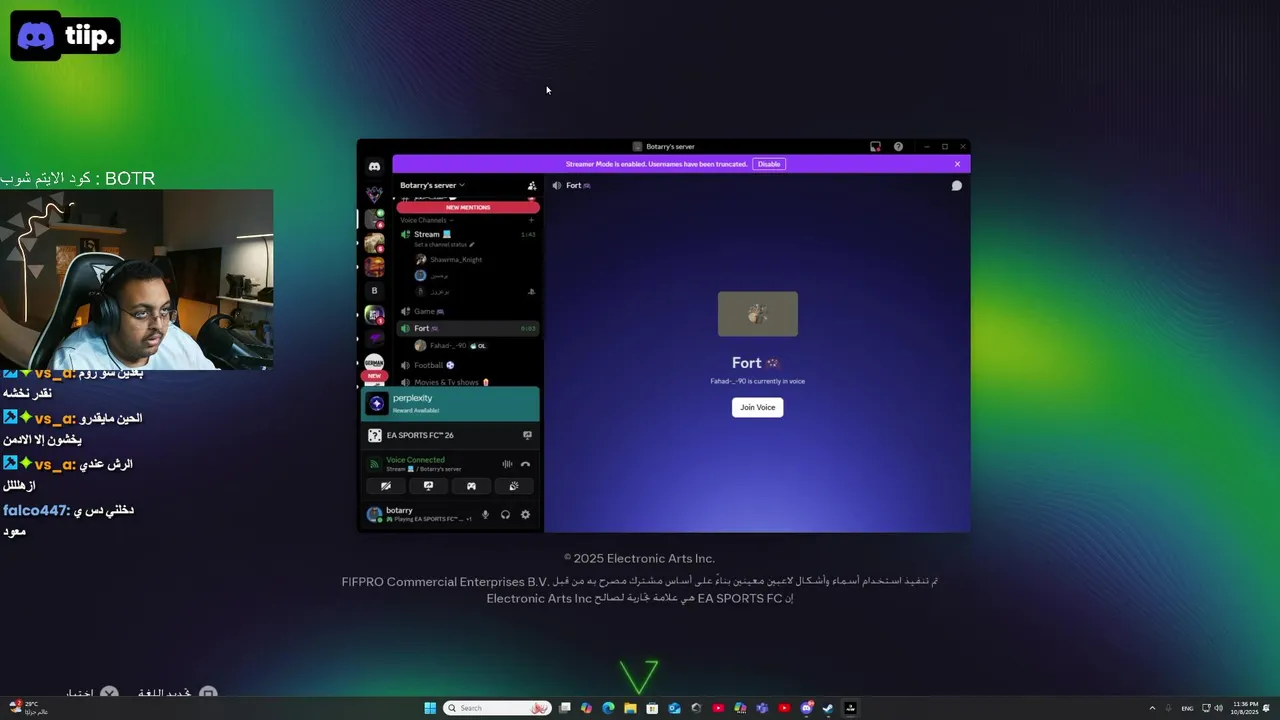Mute microphone in user panel
This screenshot has height=720, width=1280.
(486, 514)
